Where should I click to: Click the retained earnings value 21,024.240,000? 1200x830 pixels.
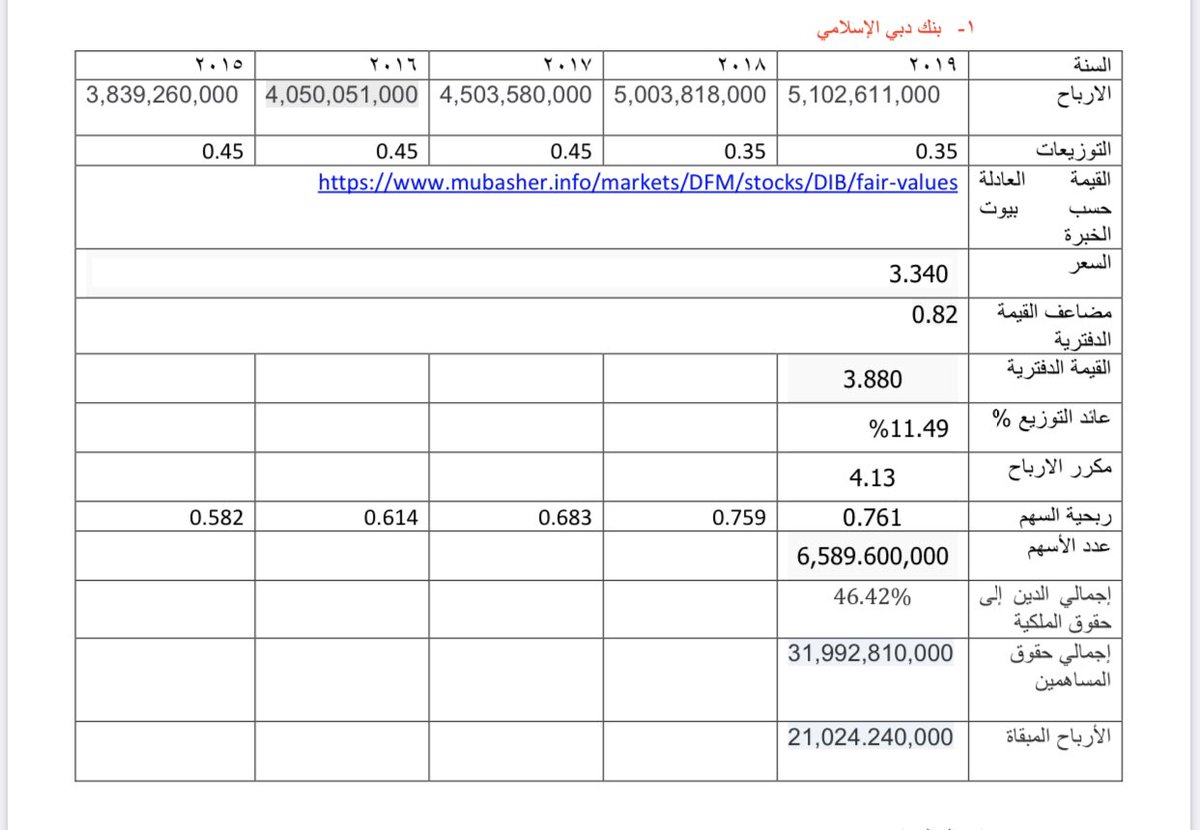coord(870,737)
